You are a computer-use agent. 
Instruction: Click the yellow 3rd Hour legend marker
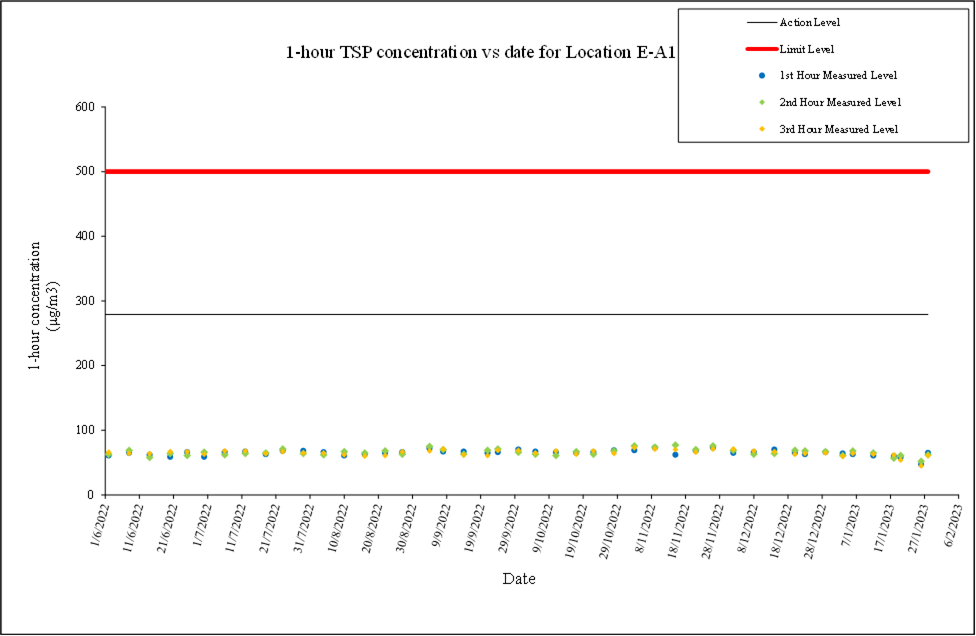tap(762, 129)
